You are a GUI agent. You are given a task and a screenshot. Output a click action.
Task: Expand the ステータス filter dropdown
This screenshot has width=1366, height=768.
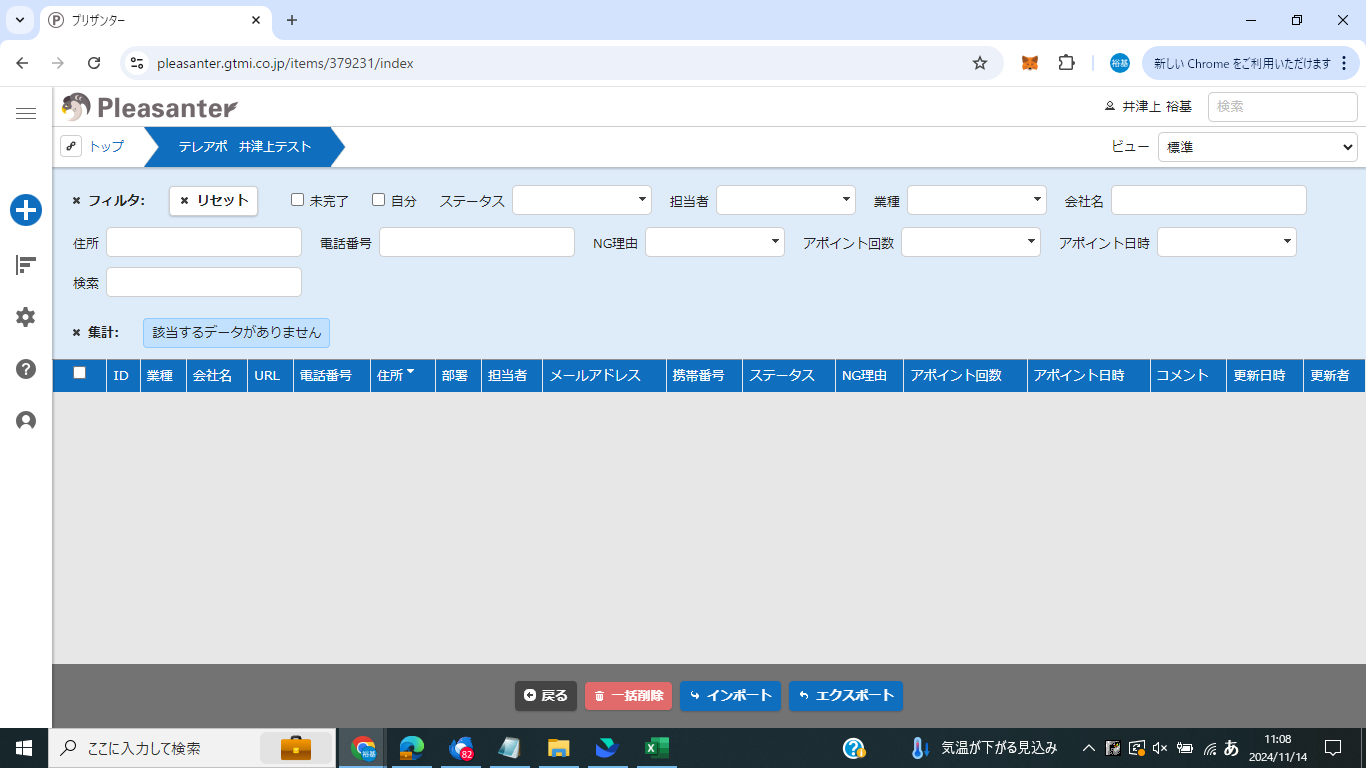tap(581, 201)
